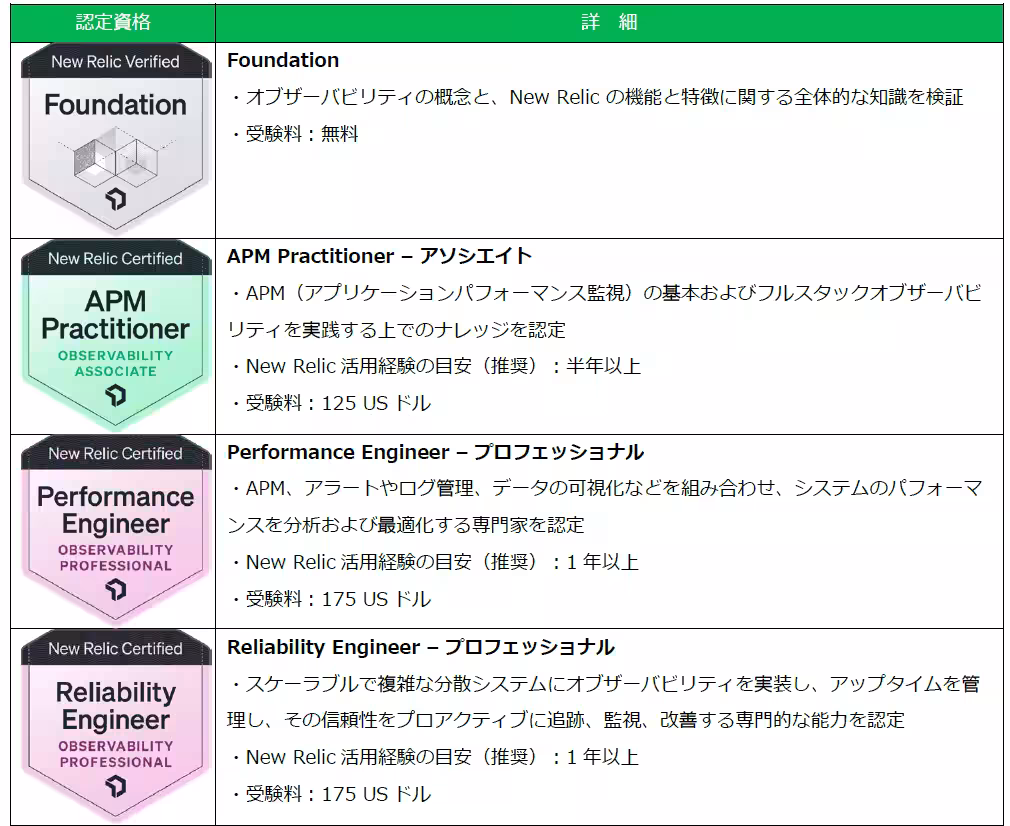The height and width of the screenshot is (826, 1010).
Task: Click New Relic logo on Foundation badge
Action: [116, 199]
